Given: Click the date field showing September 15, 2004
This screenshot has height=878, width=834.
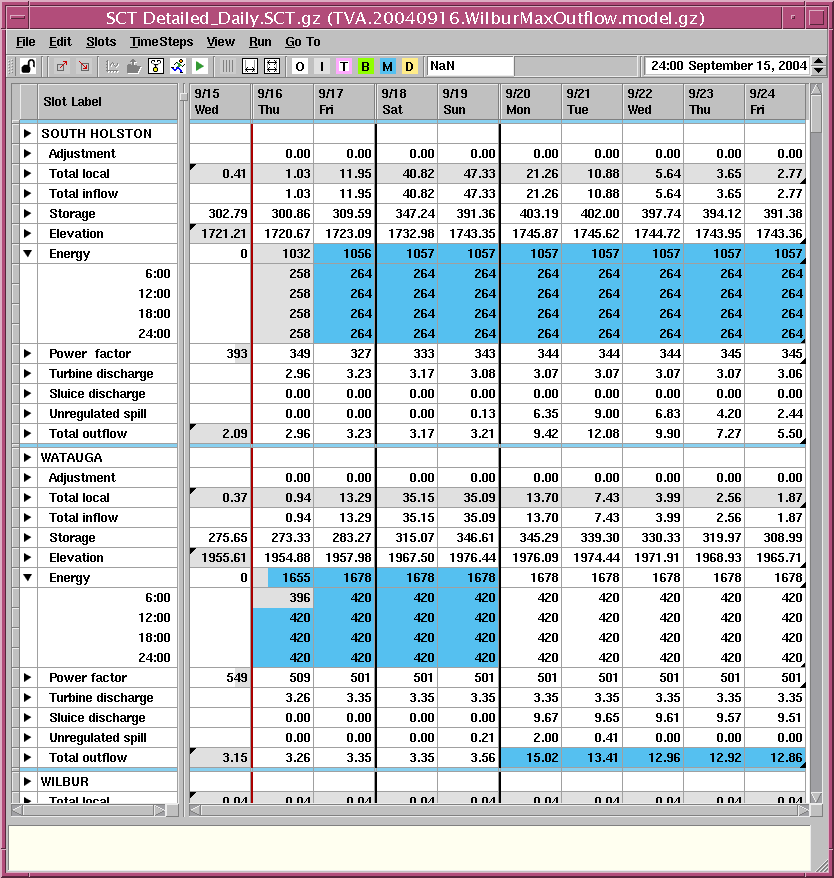Looking at the screenshot, I should click(x=727, y=66).
